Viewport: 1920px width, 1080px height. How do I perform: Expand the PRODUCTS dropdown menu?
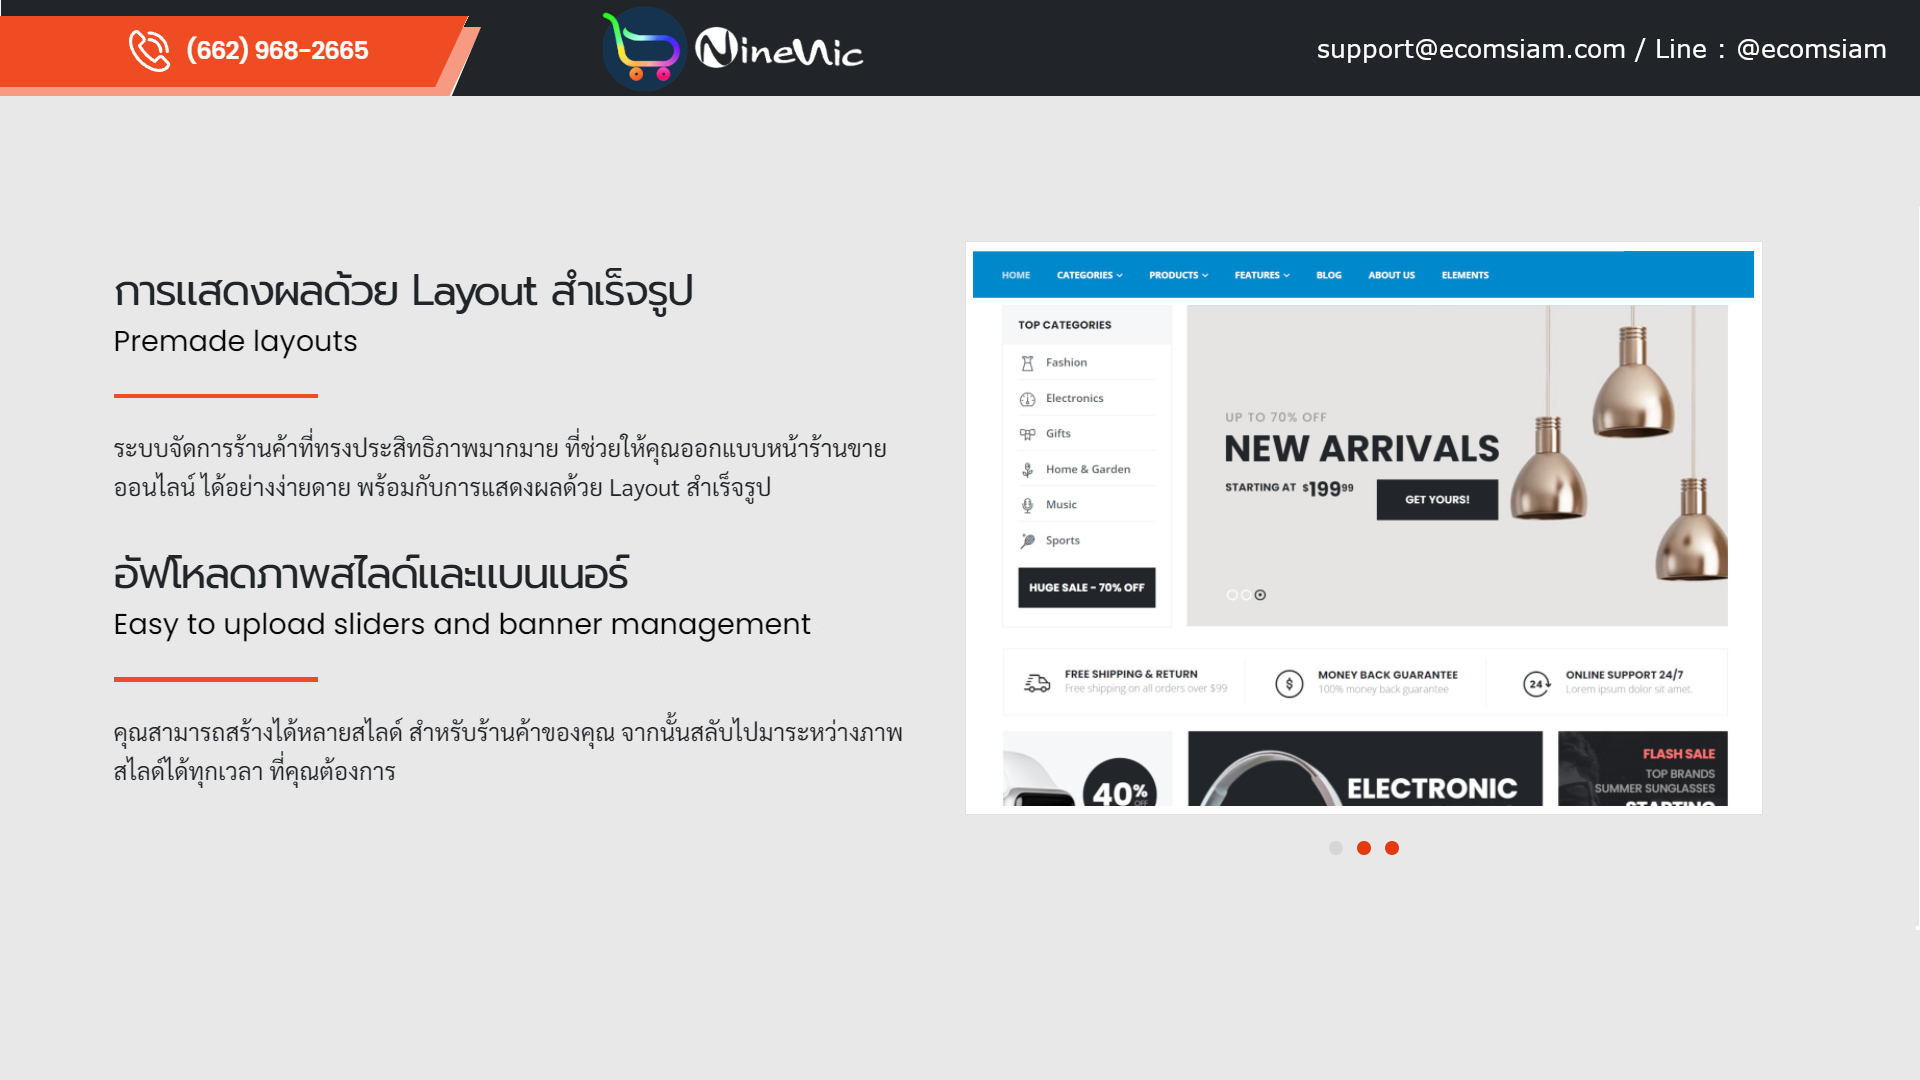pyautogui.click(x=1178, y=274)
